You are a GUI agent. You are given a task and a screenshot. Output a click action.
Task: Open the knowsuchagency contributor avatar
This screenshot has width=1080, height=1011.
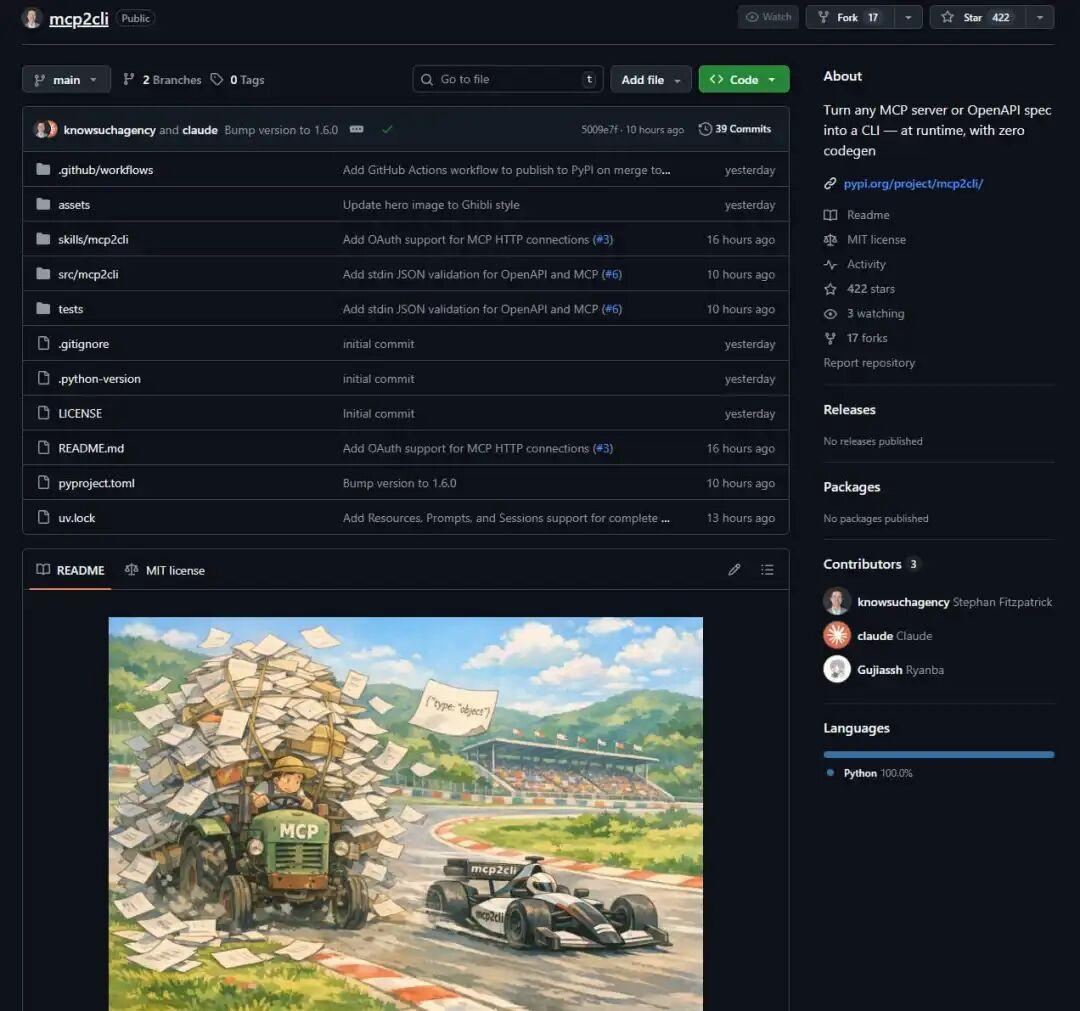tap(837, 601)
